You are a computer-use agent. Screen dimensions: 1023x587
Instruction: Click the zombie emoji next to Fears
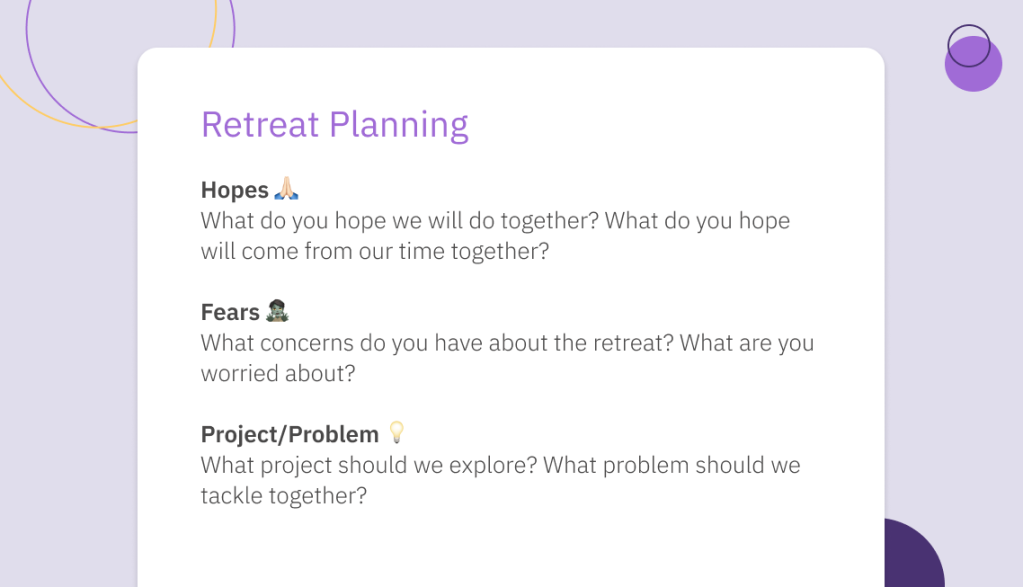pos(277,310)
